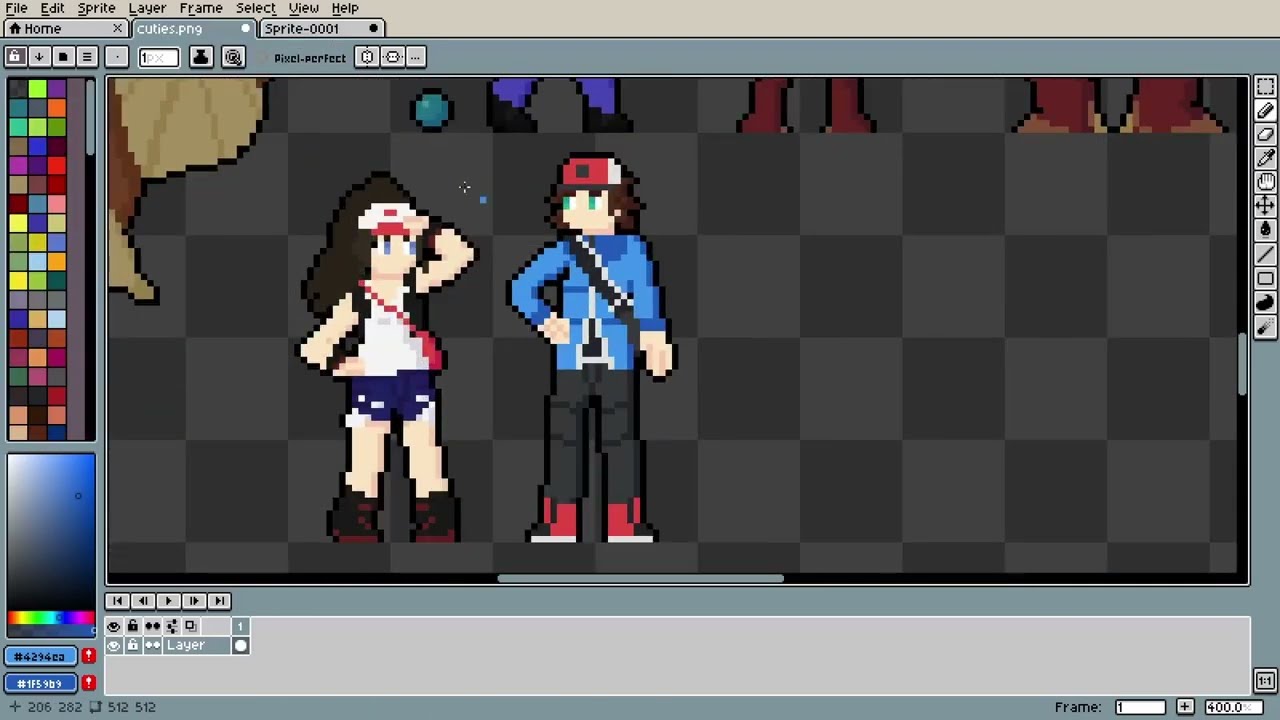
Task: Click background color #1f59b9 button
Action: point(40,684)
